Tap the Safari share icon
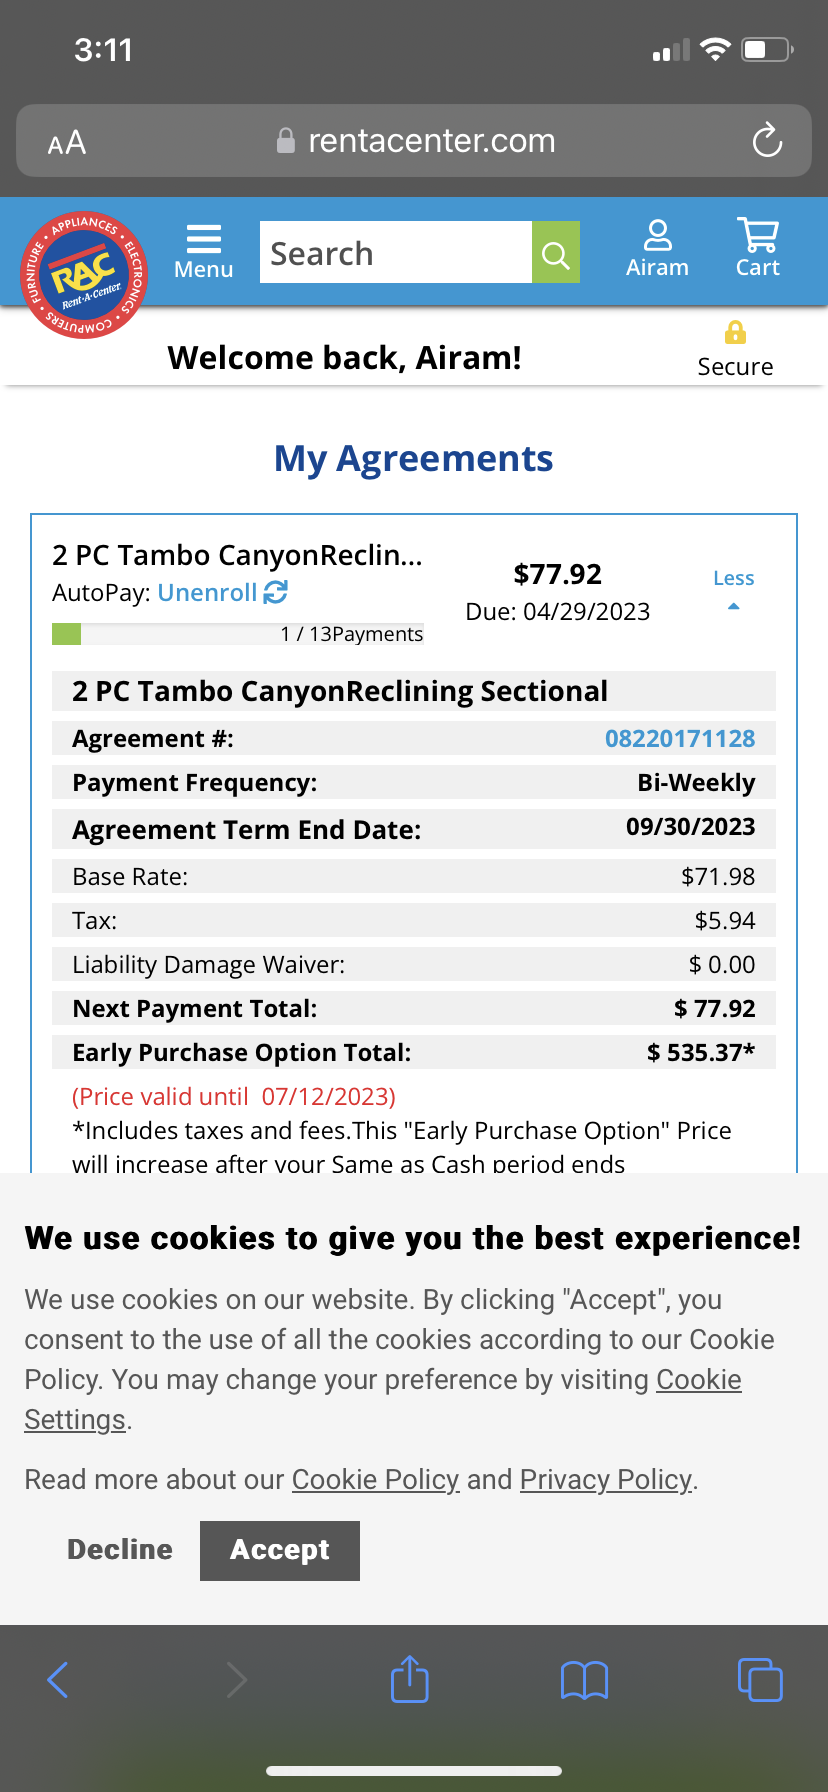The image size is (828, 1792). pos(409,1679)
